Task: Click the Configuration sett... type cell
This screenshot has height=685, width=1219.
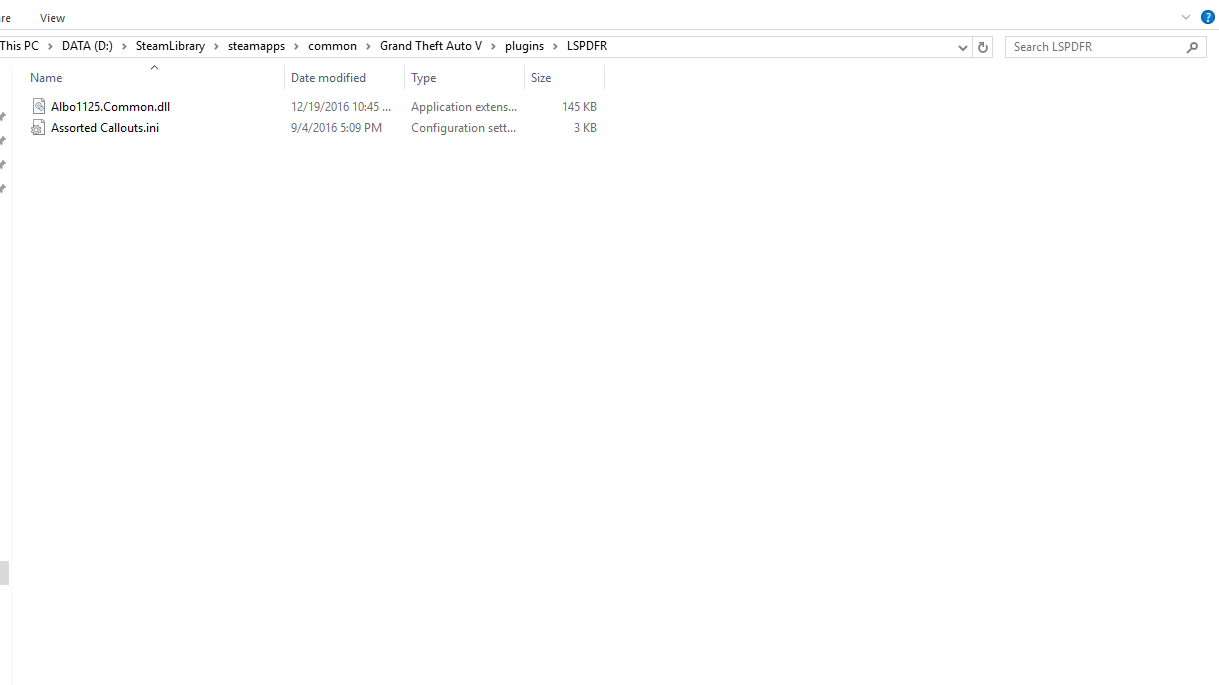Action: (464, 128)
